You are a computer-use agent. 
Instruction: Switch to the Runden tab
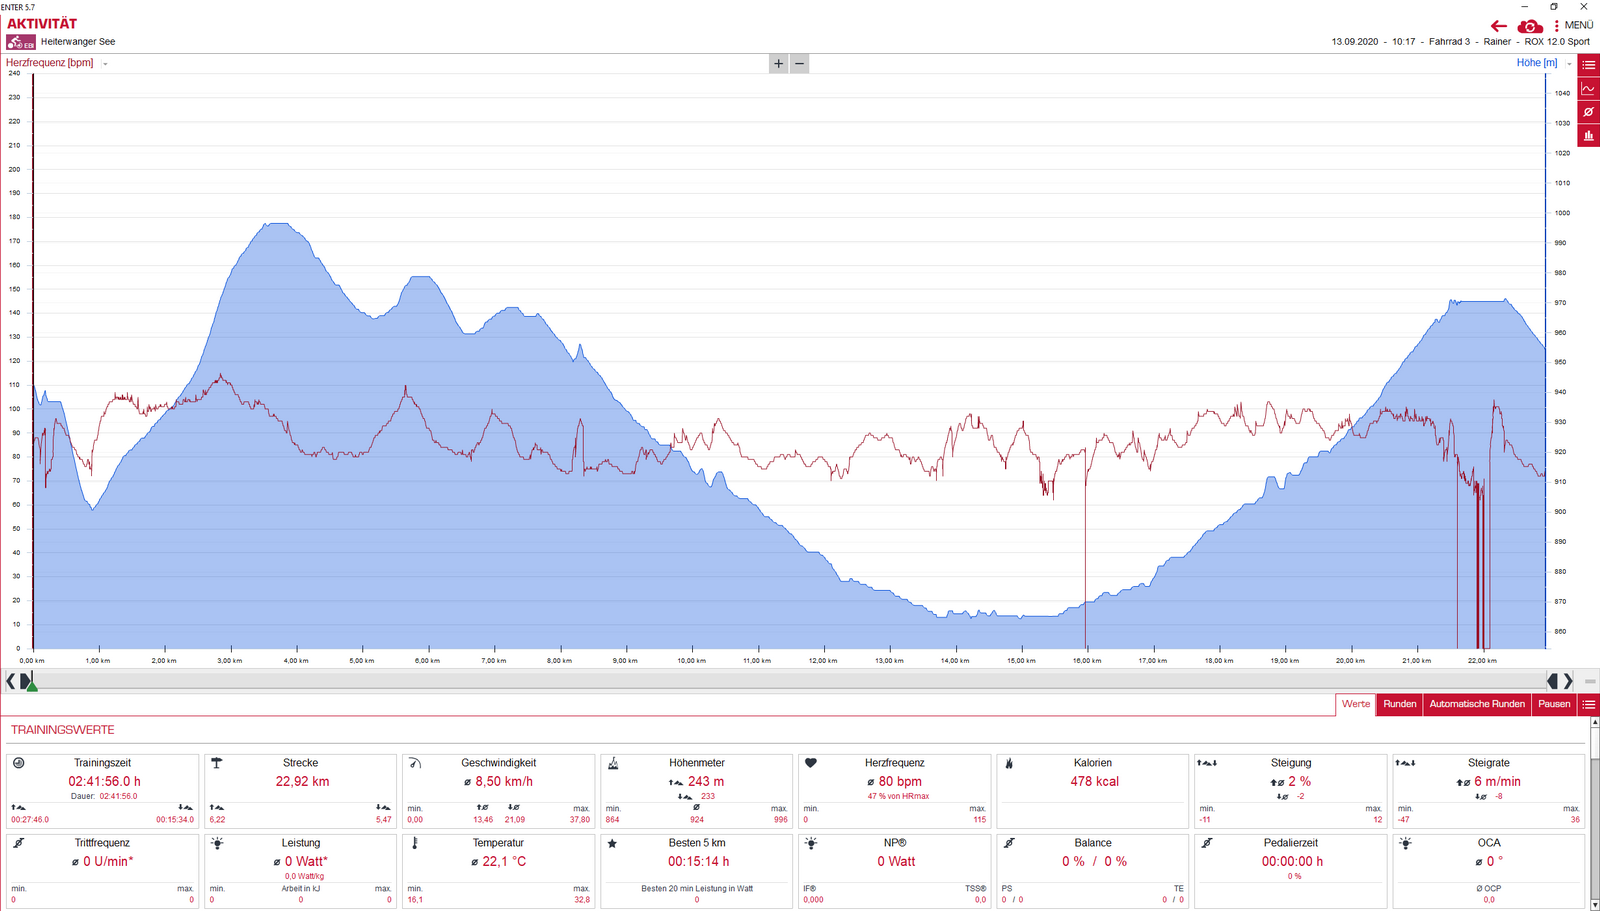click(1399, 704)
